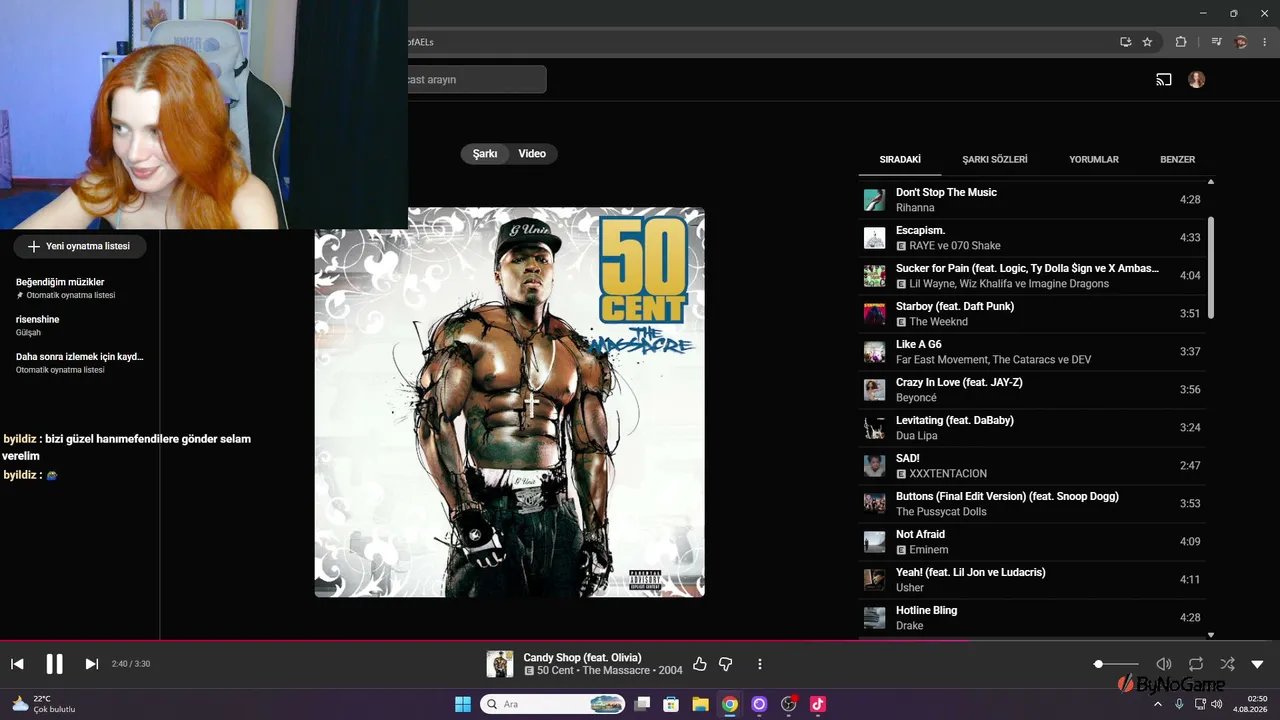Open the artist link Beyoncé
Image resolution: width=1280 pixels, height=720 pixels.
click(916, 398)
